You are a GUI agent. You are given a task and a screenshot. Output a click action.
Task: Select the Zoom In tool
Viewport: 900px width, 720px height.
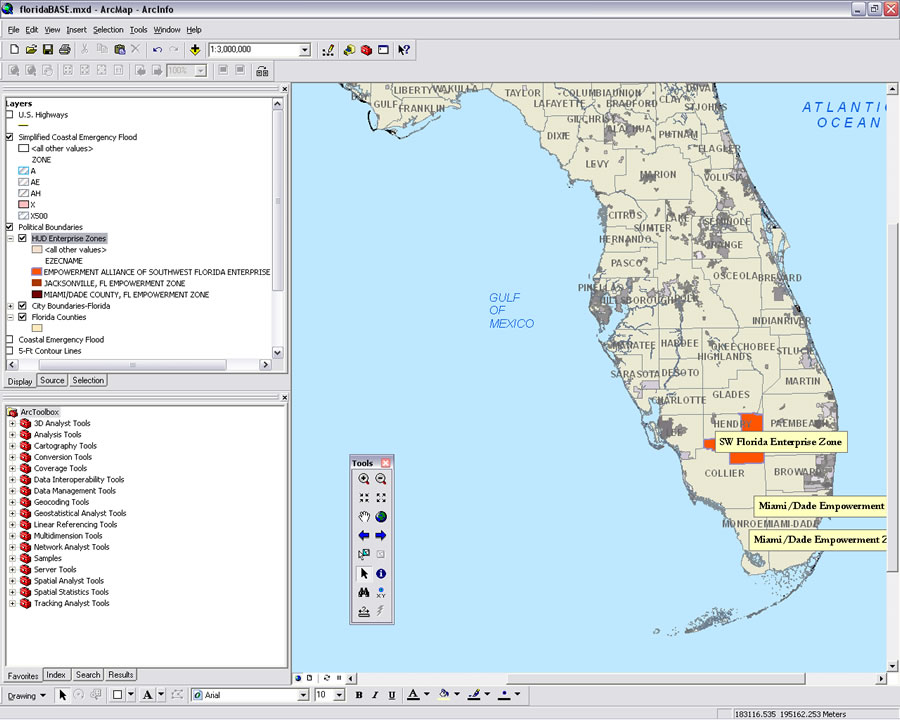pyautogui.click(x=364, y=479)
